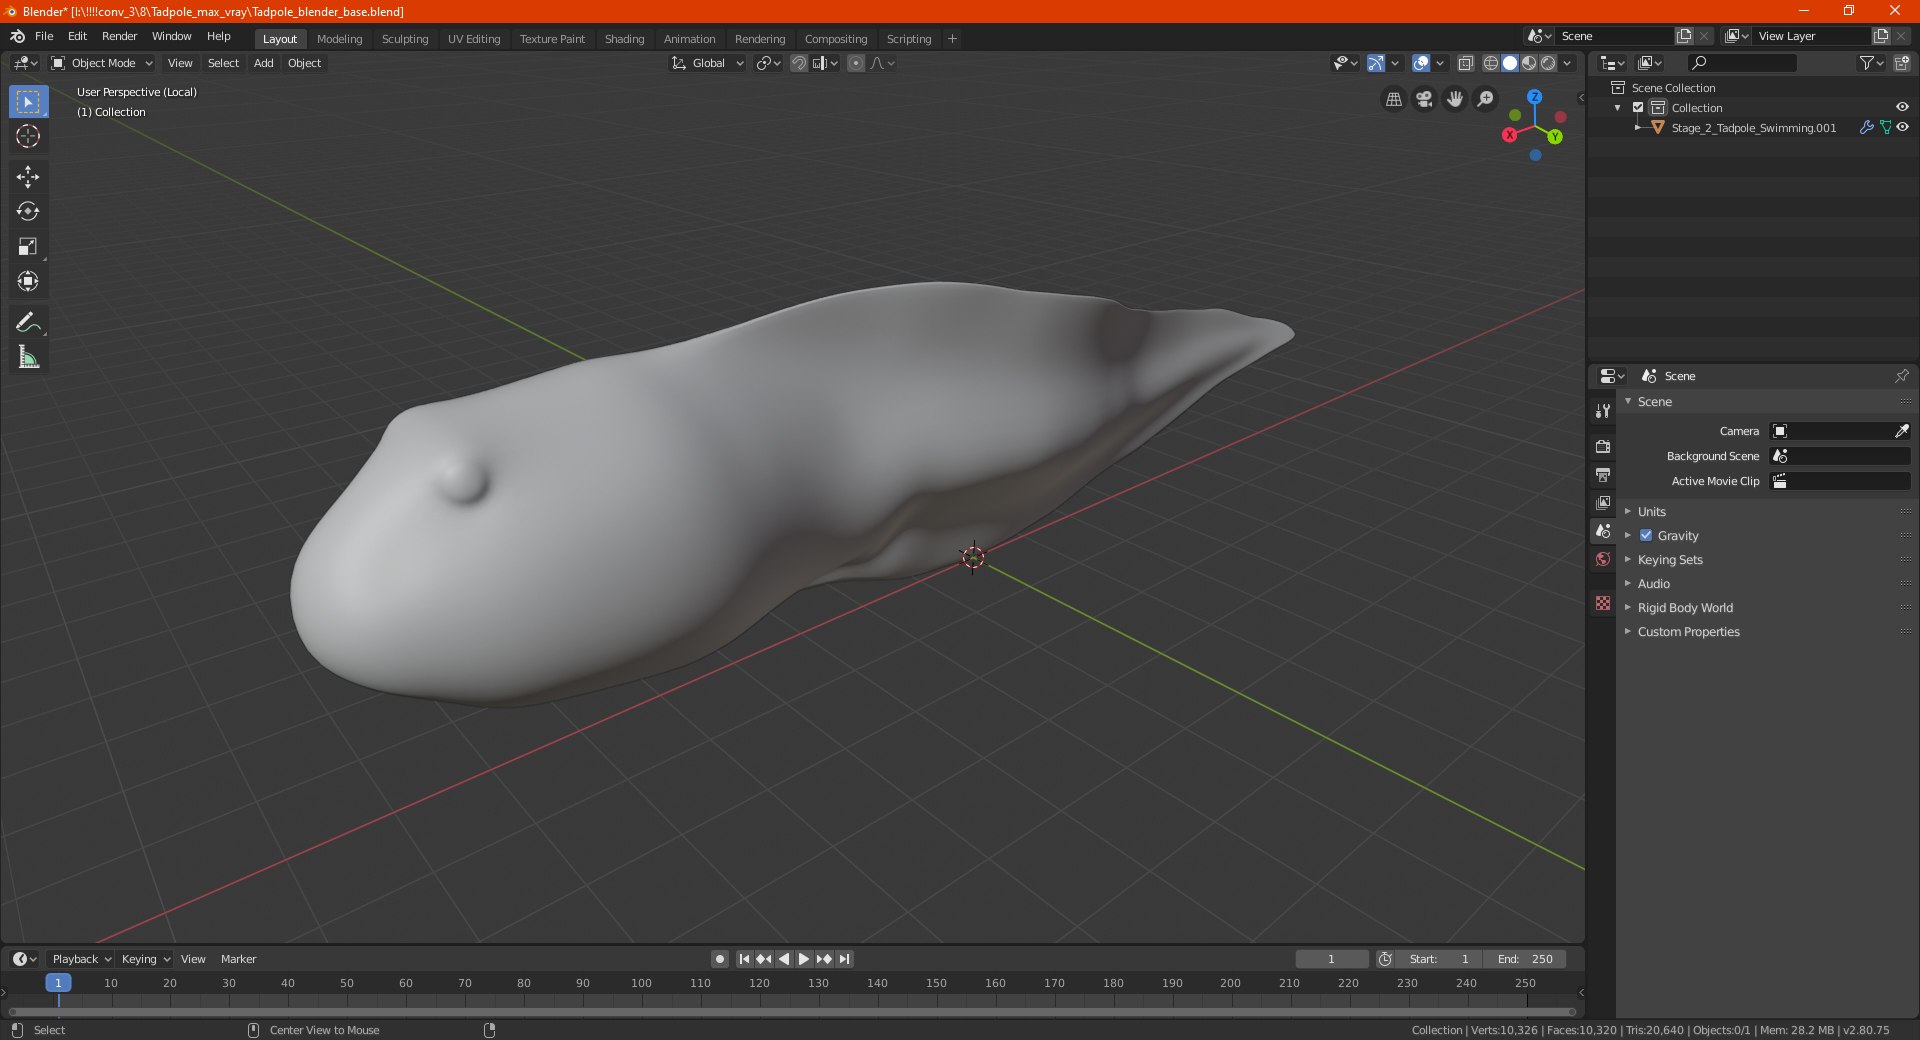Image resolution: width=1920 pixels, height=1040 pixels.
Task: Open the Object Mode dropdown
Action: point(102,63)
